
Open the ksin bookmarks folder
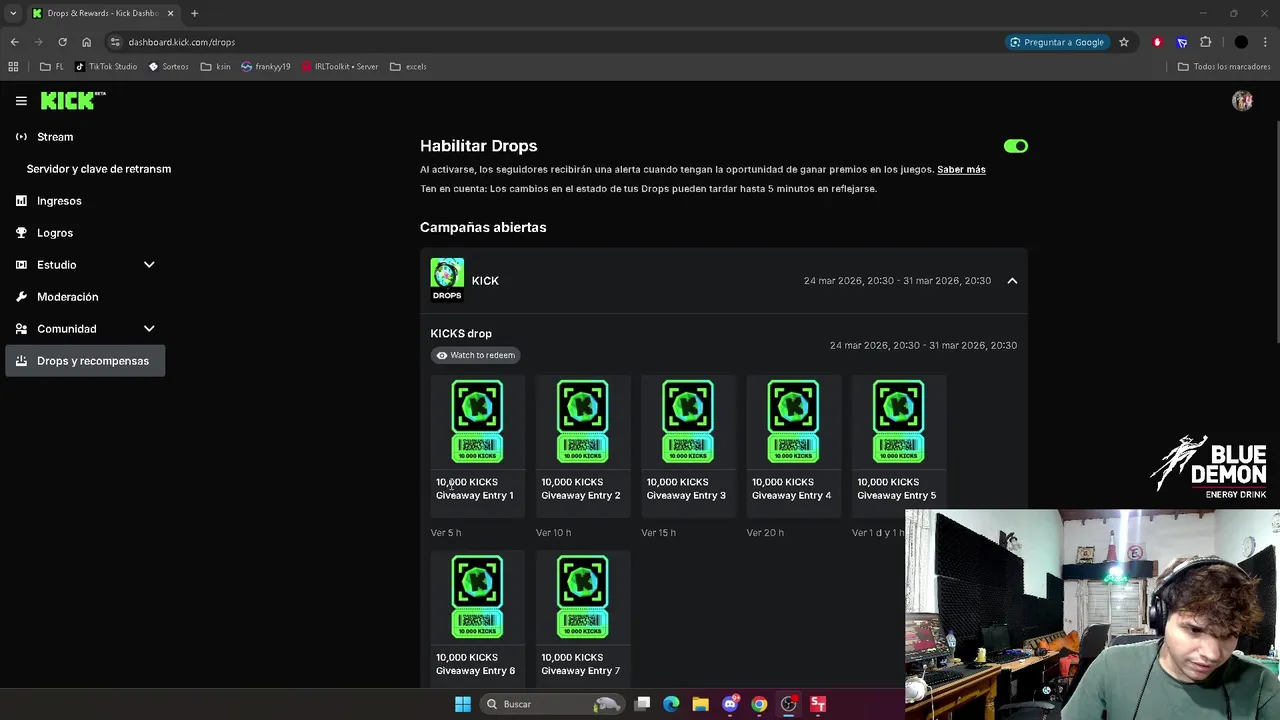215,66
